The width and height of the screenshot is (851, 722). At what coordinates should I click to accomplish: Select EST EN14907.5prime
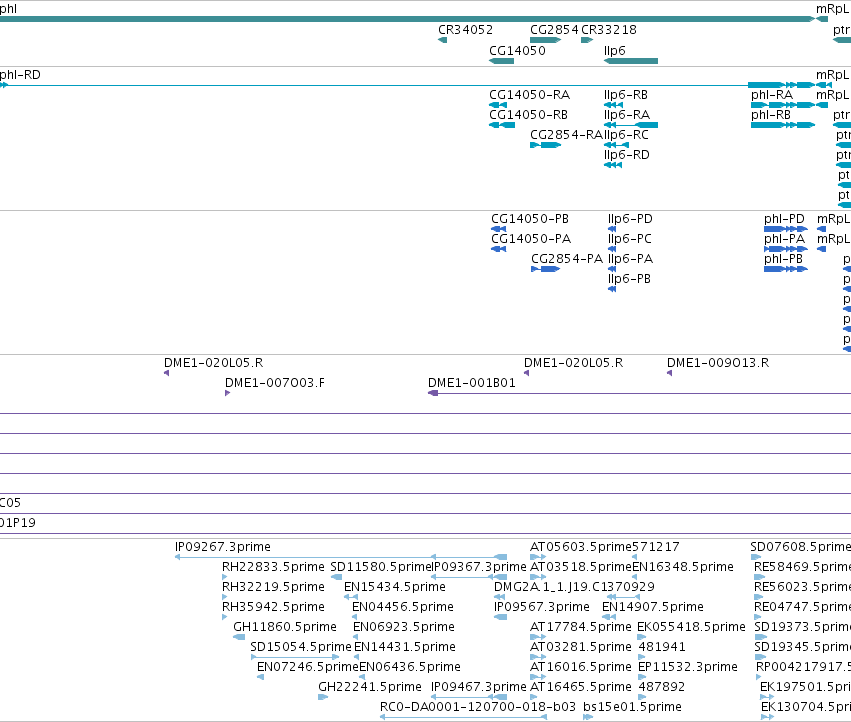click(609, 617)
